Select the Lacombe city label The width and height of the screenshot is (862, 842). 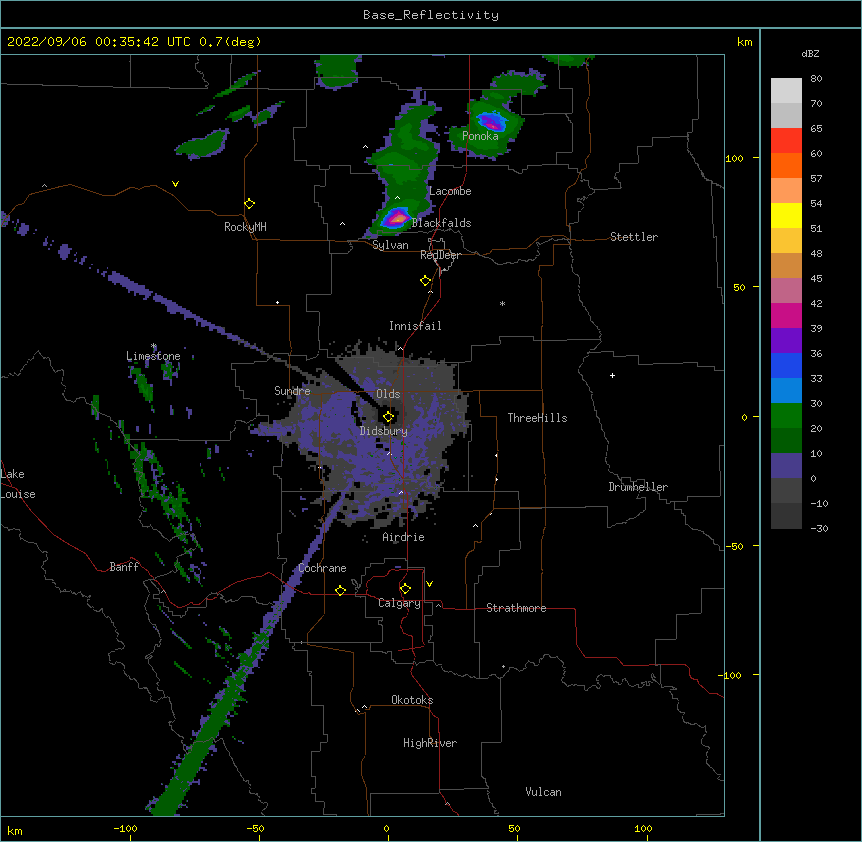450,191
